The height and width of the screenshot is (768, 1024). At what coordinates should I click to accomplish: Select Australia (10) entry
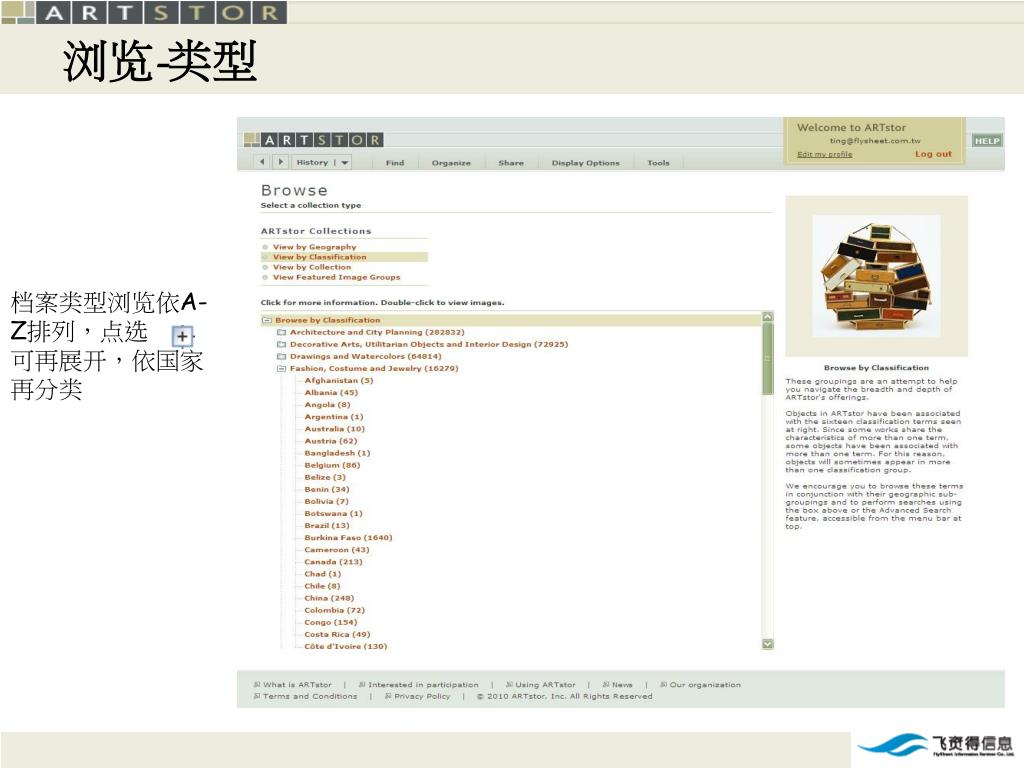coord(334,429)
